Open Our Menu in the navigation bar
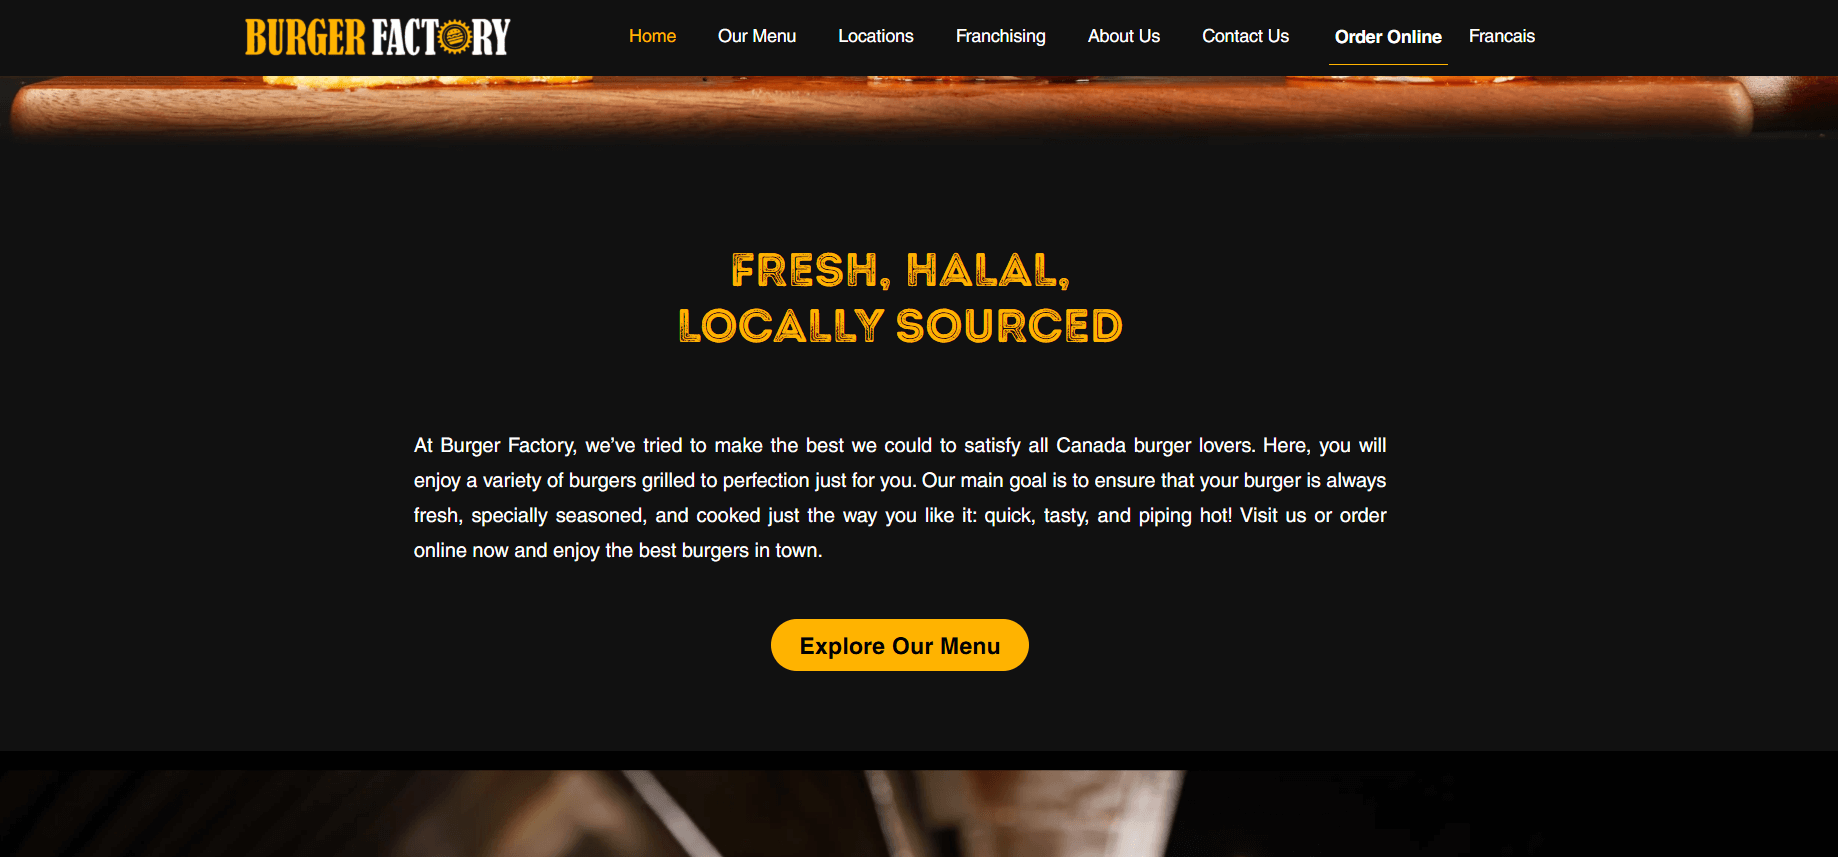This screenshot has width=1838, height=857. [757, 36]
